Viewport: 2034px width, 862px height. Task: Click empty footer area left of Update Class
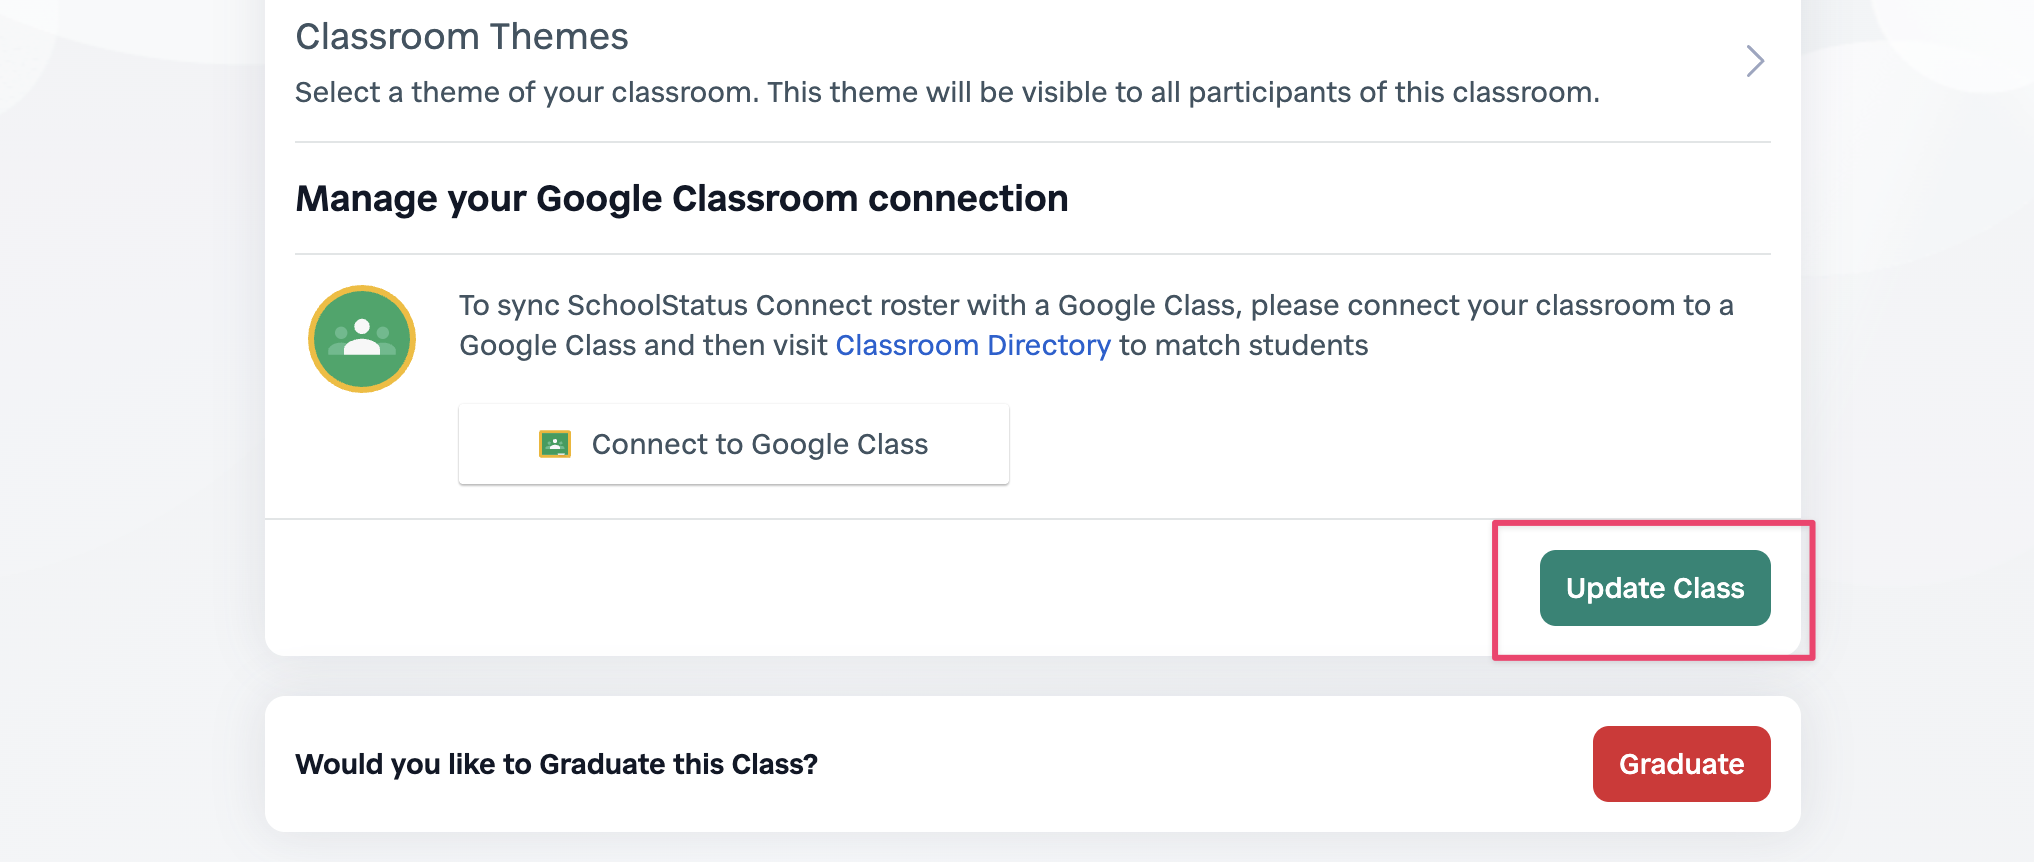point(880,588)
